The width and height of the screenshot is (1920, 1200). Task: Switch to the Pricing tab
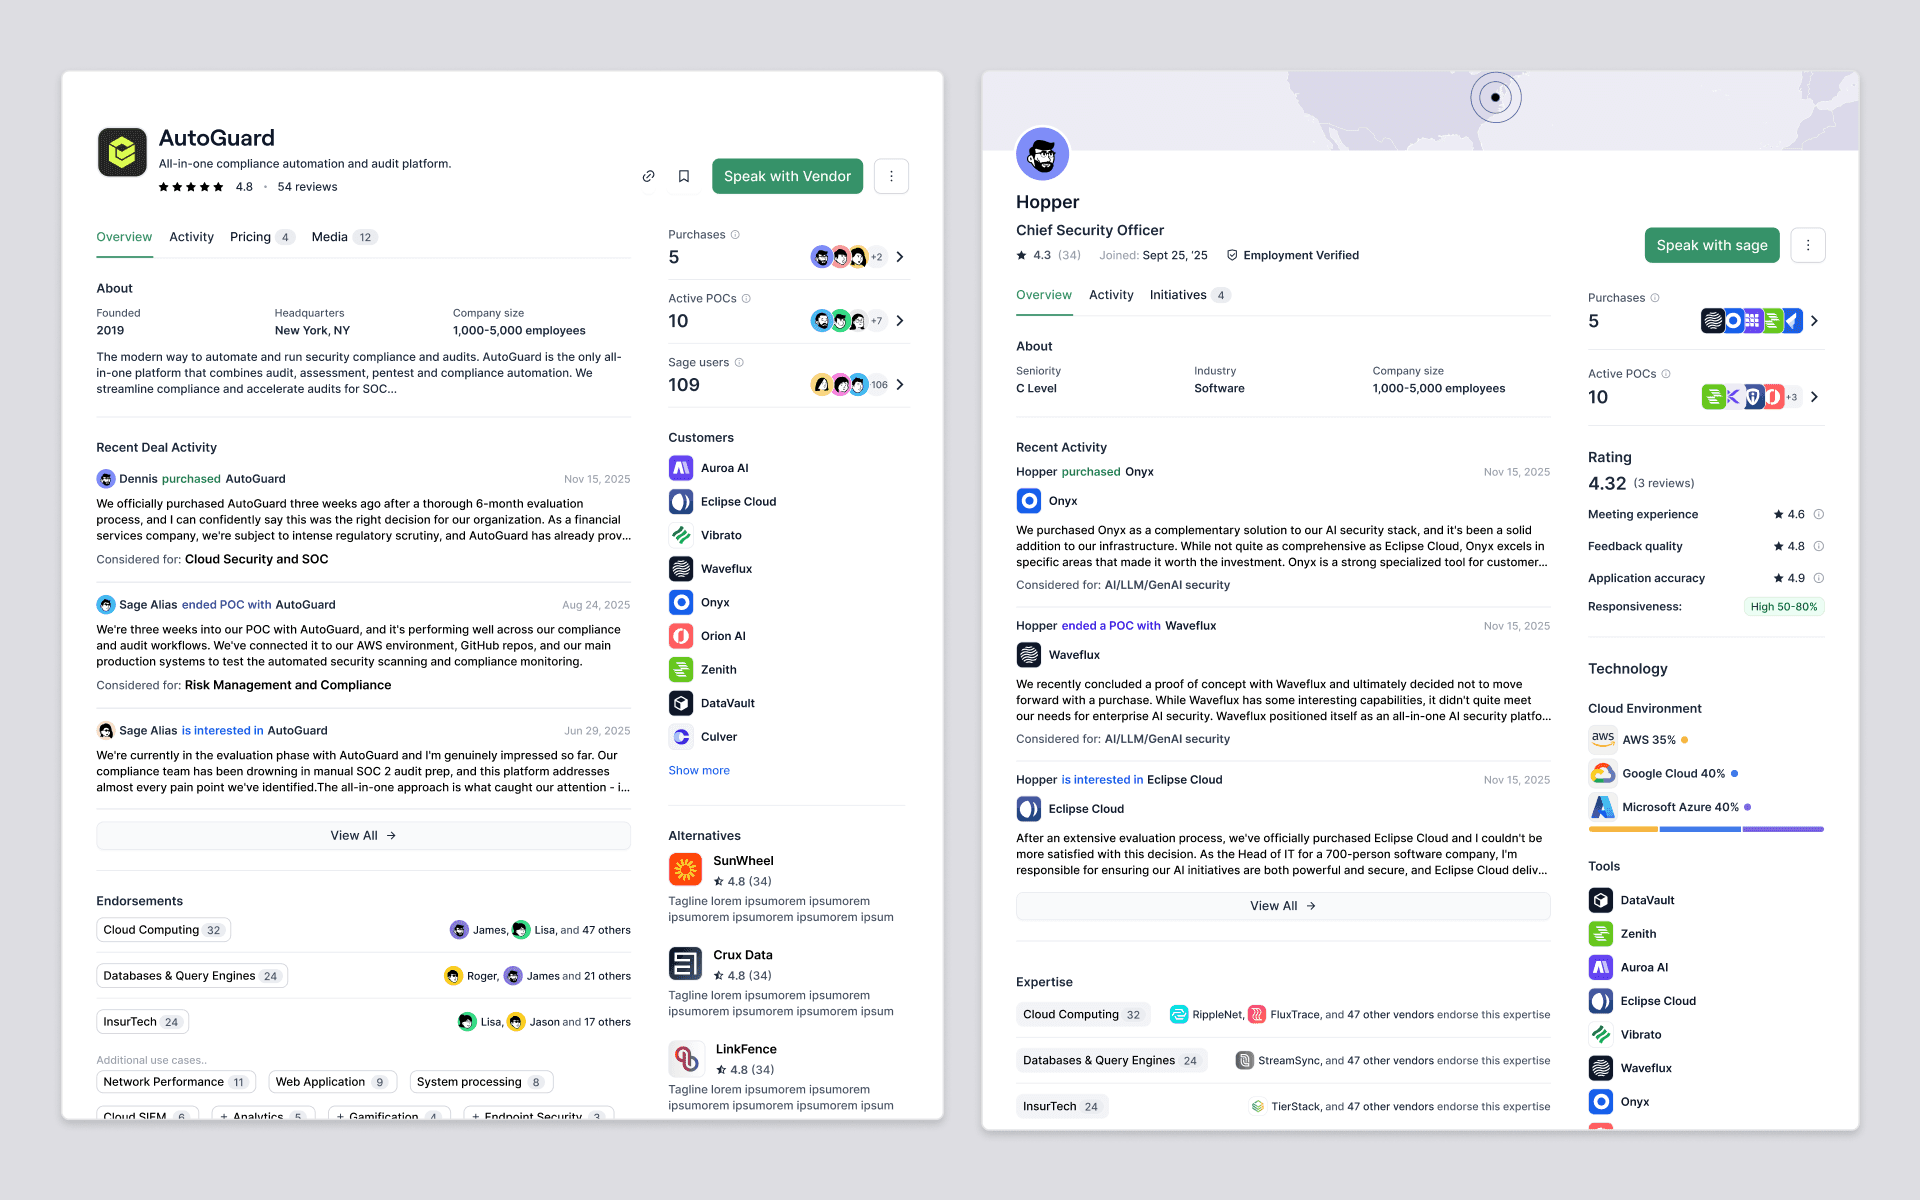(250, 237)
